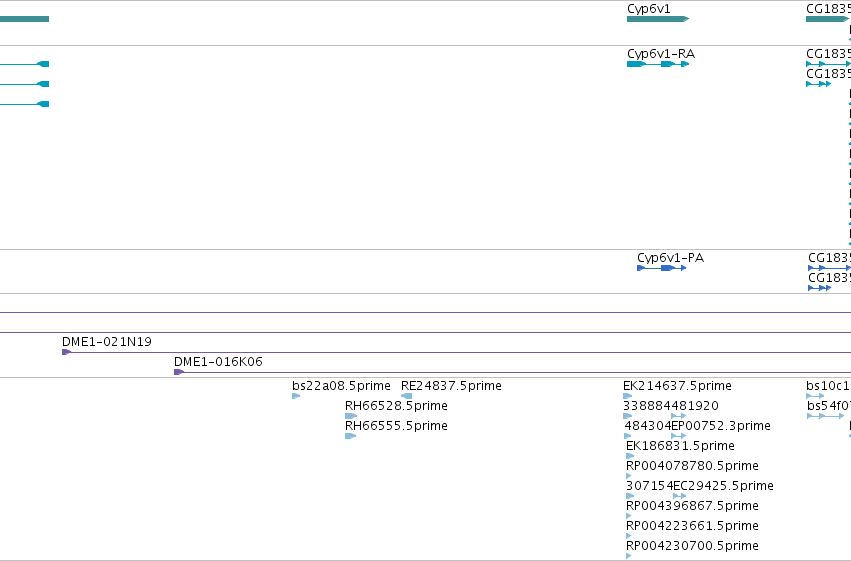The width and height of the screenshot is (851, 561).
Task: Click the RP004223661.5prime EST label
Action: click(x=692, y=526)
